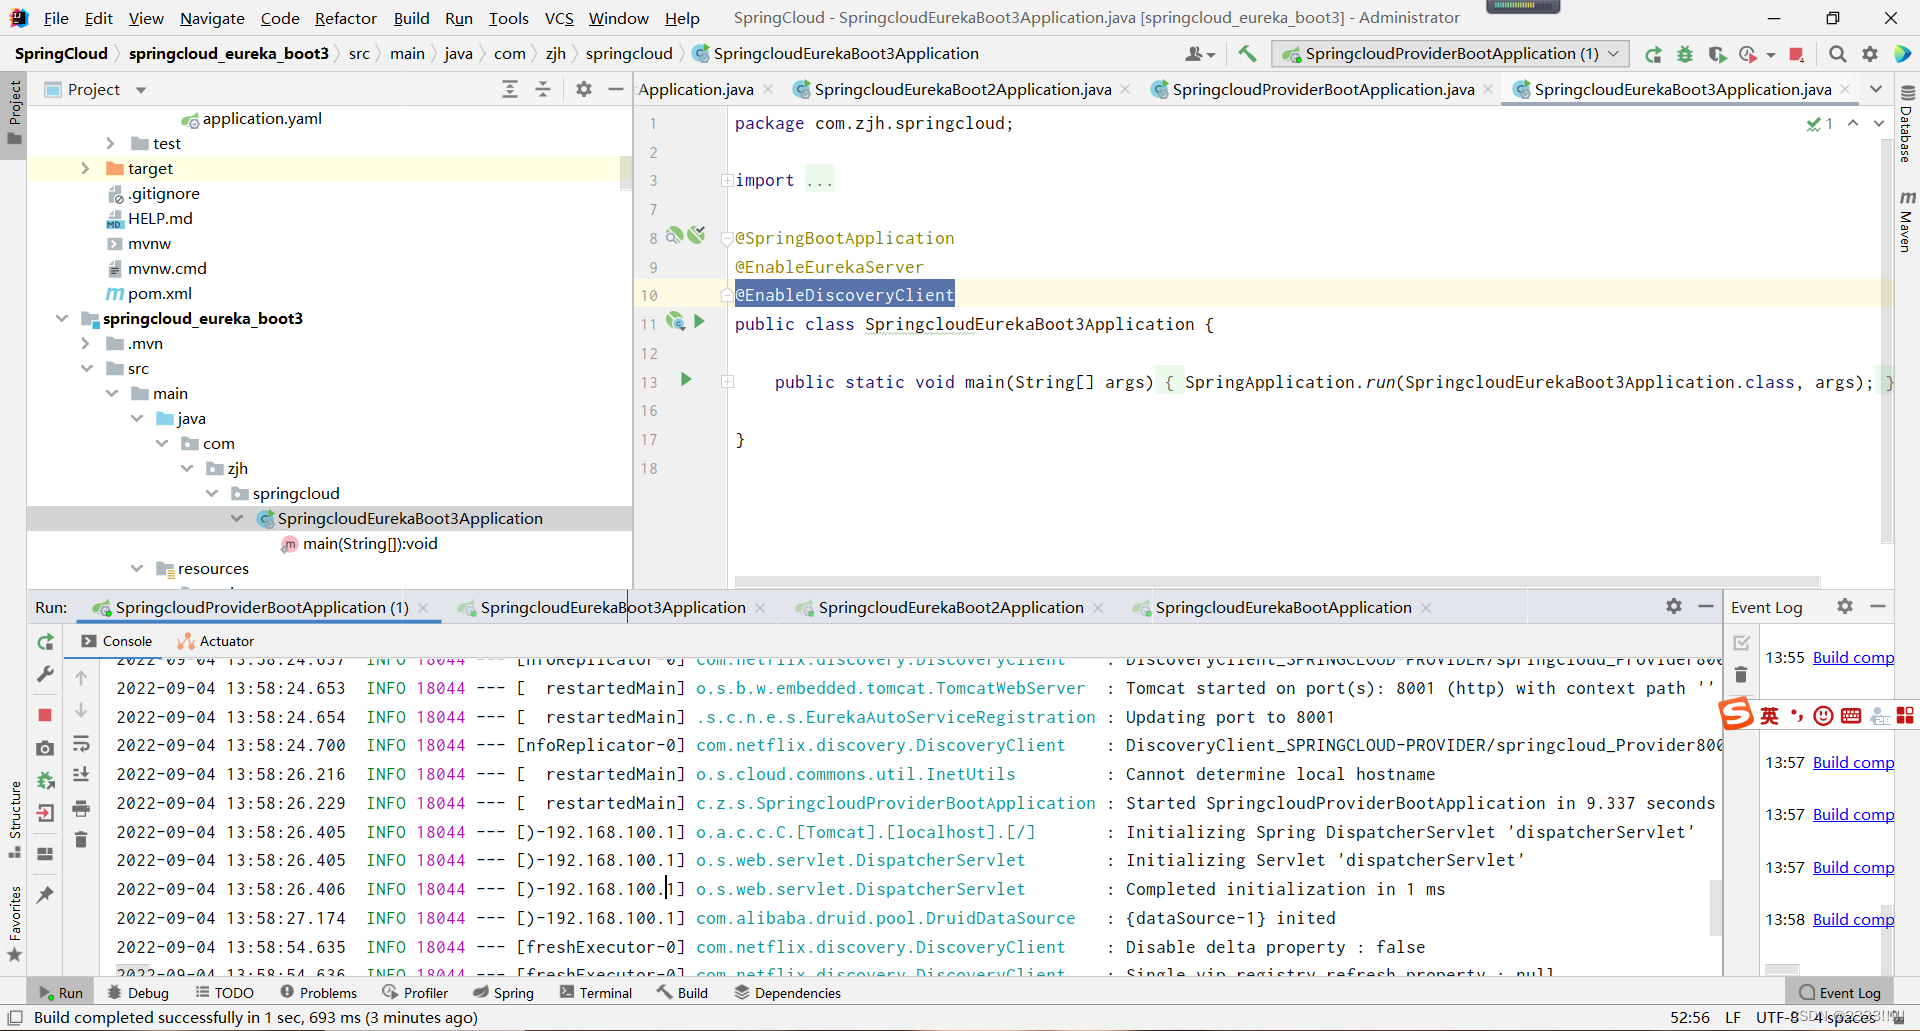Print console output with printer icon
The width and height of the screenshot is (1920, 1031).
(81, 808)
